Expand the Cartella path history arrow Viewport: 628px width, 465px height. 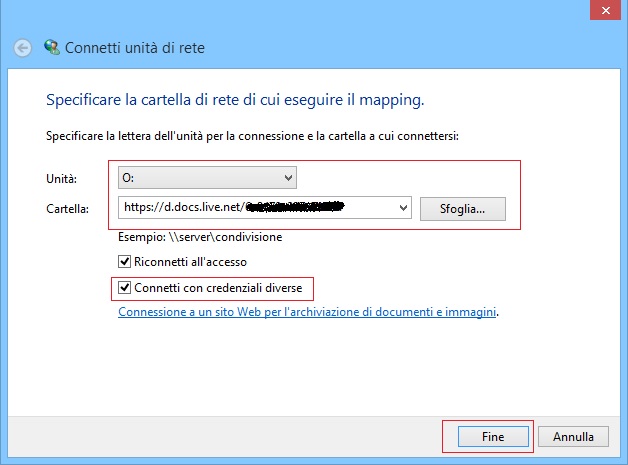click(403, 207)
